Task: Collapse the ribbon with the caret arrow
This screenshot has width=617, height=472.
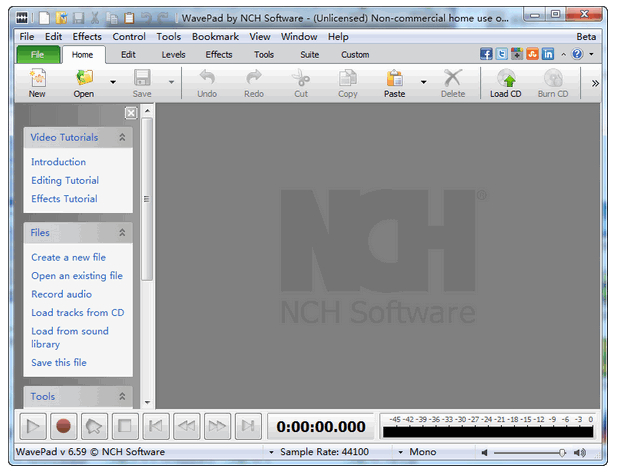Action: coord(563,55)
